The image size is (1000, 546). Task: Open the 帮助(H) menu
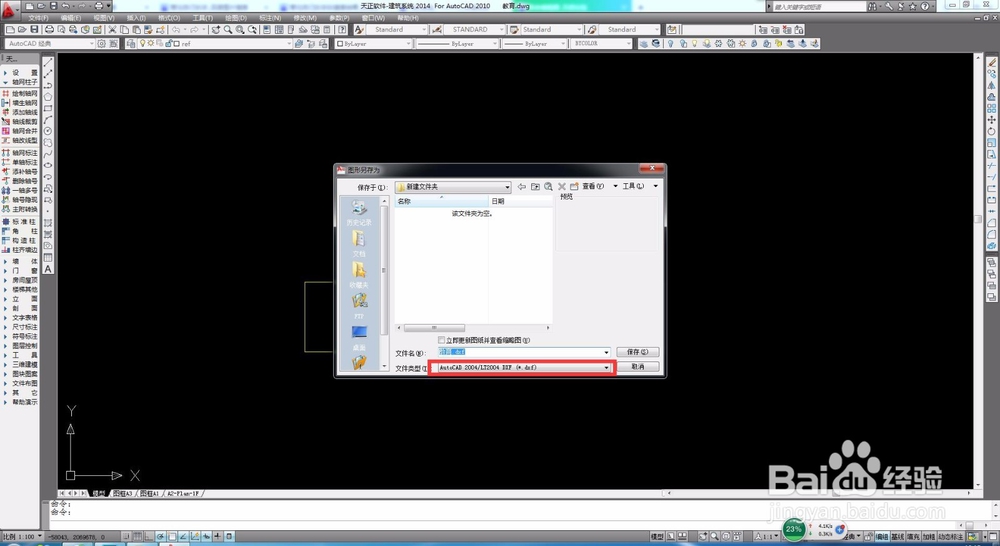[x=408, y=18]
